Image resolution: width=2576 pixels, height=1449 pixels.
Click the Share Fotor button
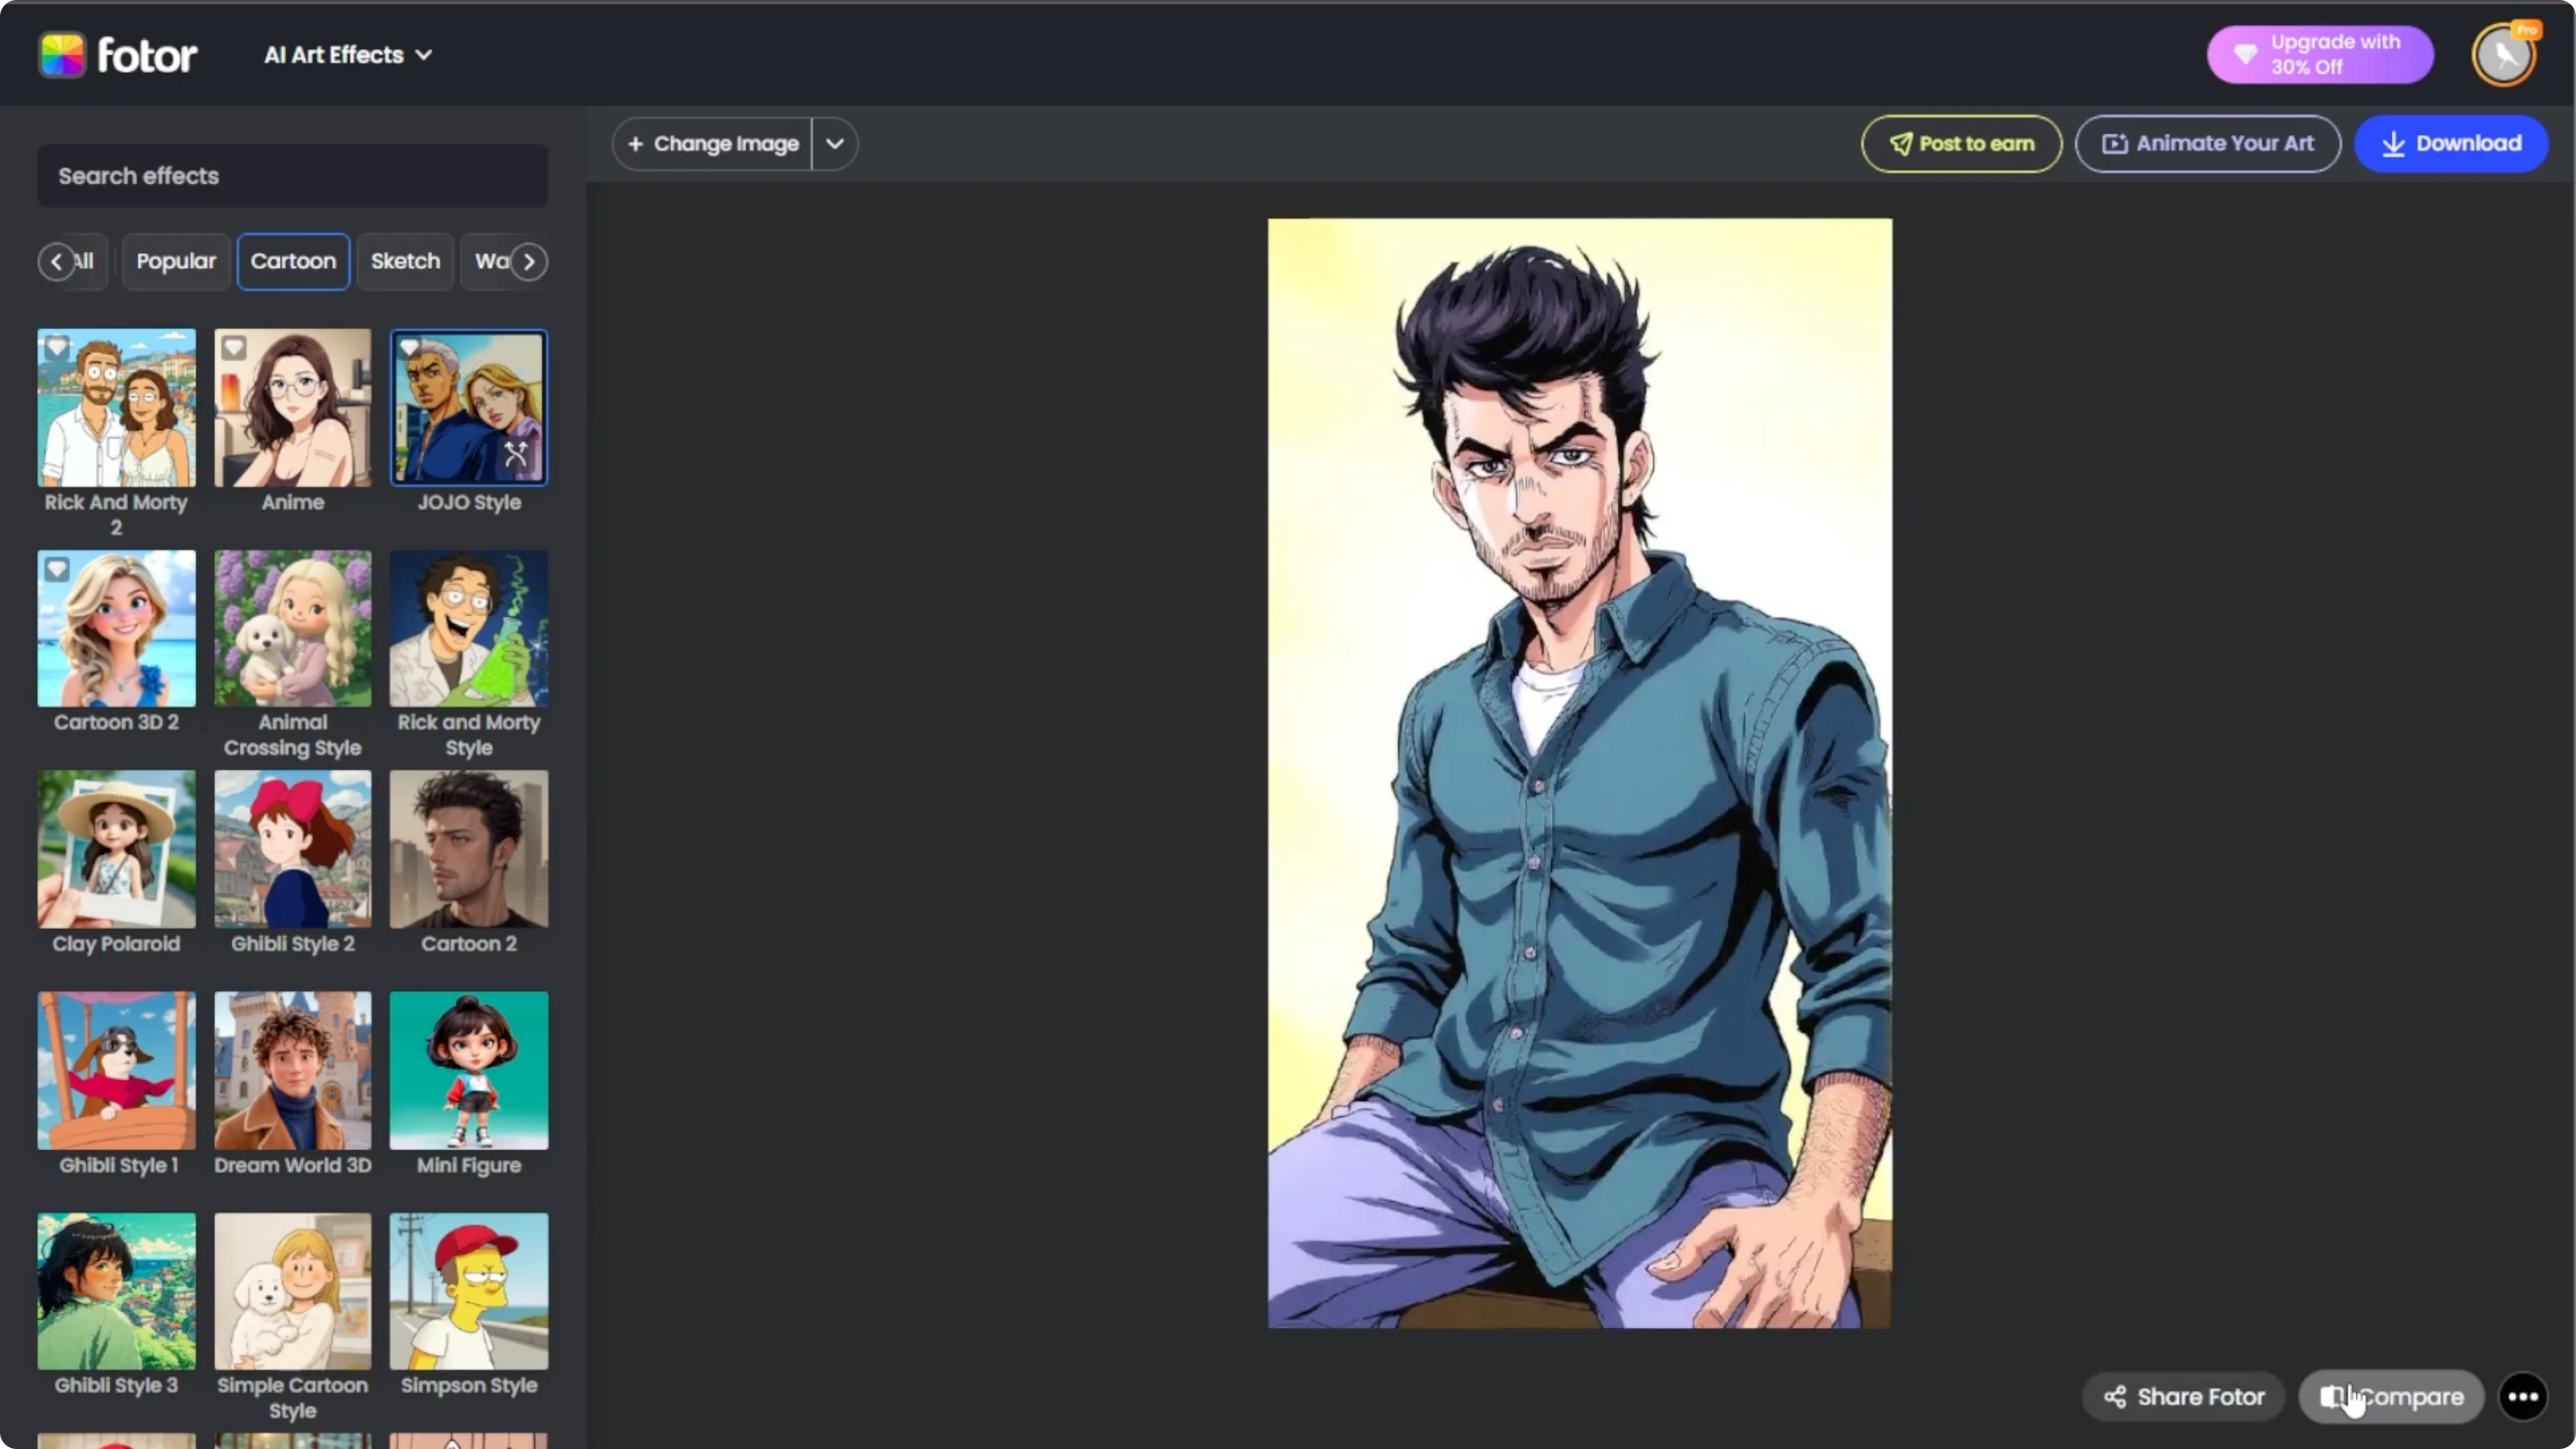click(2183, 1397)
